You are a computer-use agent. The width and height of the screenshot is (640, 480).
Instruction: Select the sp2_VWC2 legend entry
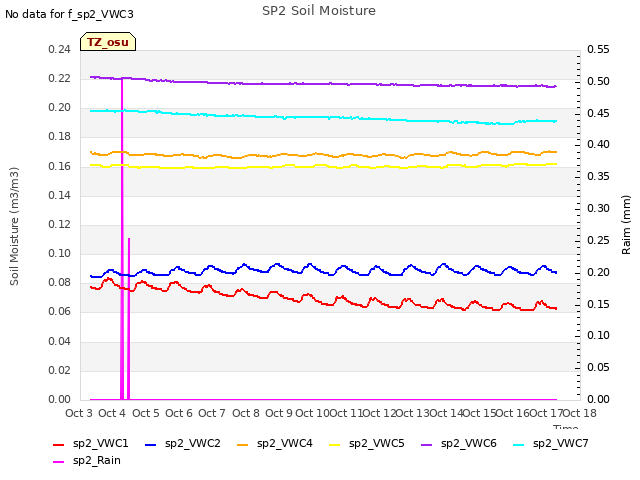(x=183, y=443)
